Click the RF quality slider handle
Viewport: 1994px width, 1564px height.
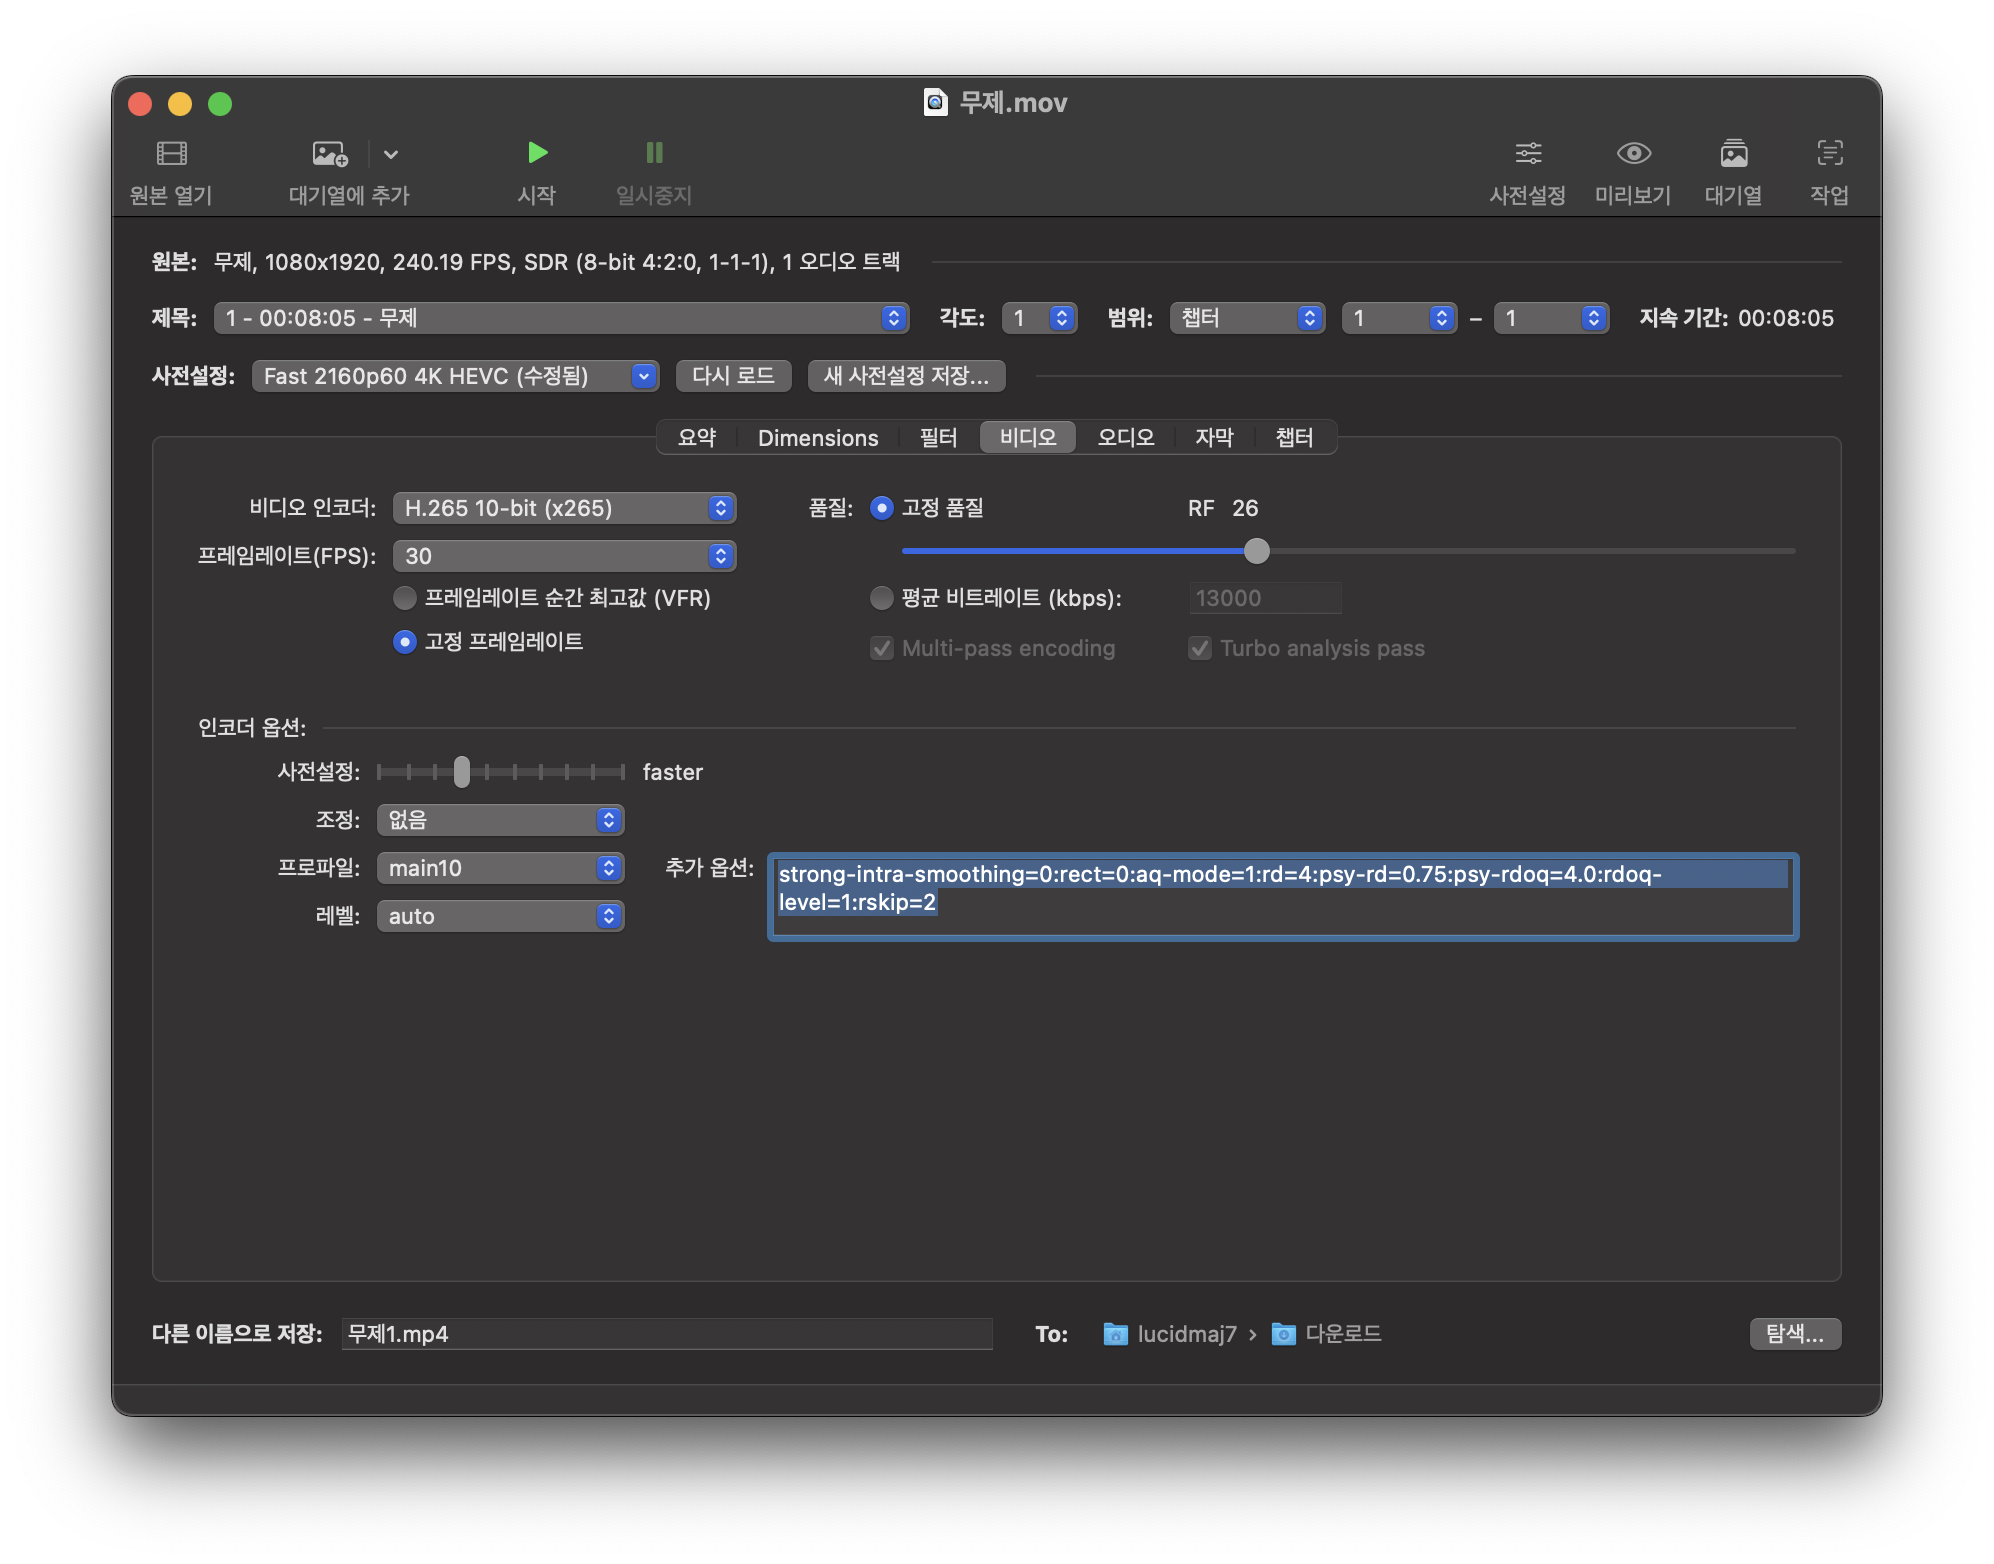1257,551
